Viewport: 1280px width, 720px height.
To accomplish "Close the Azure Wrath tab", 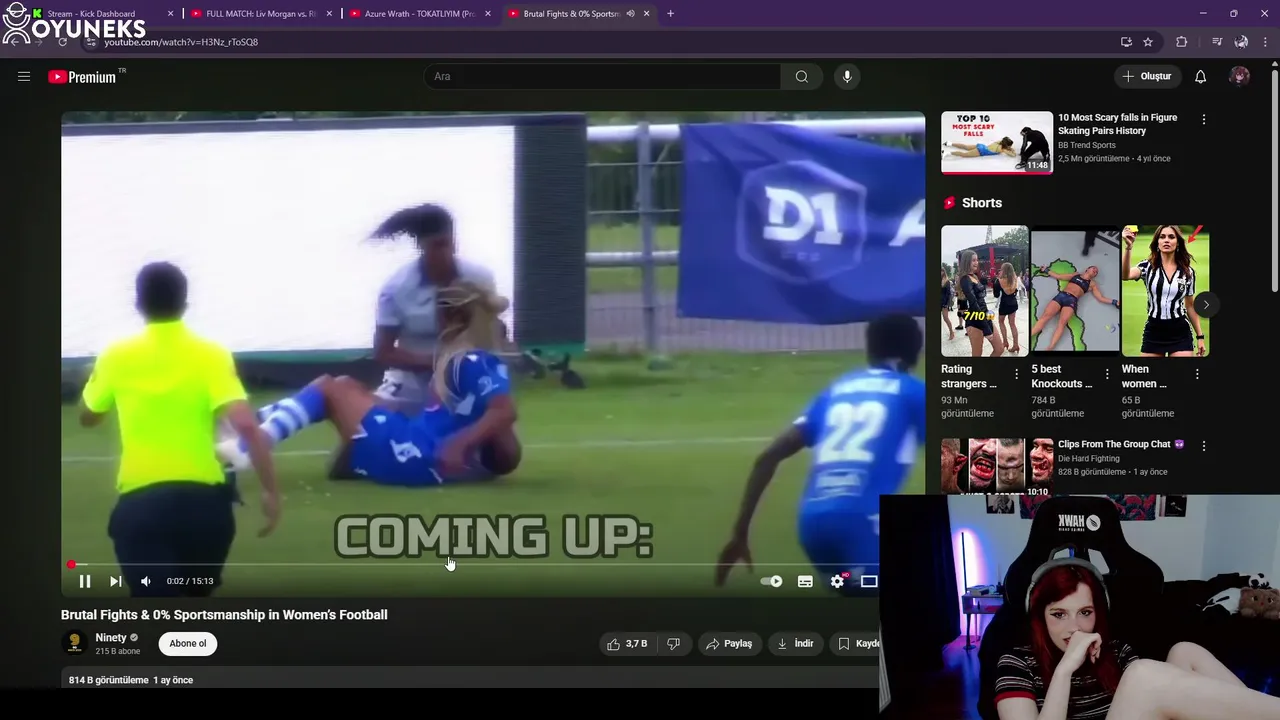I will 487,14.
